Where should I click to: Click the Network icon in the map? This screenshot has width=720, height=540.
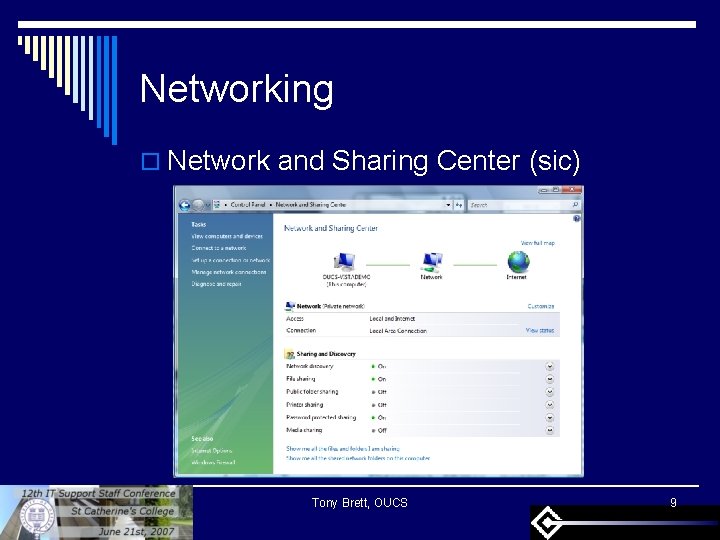pos(432,262)
